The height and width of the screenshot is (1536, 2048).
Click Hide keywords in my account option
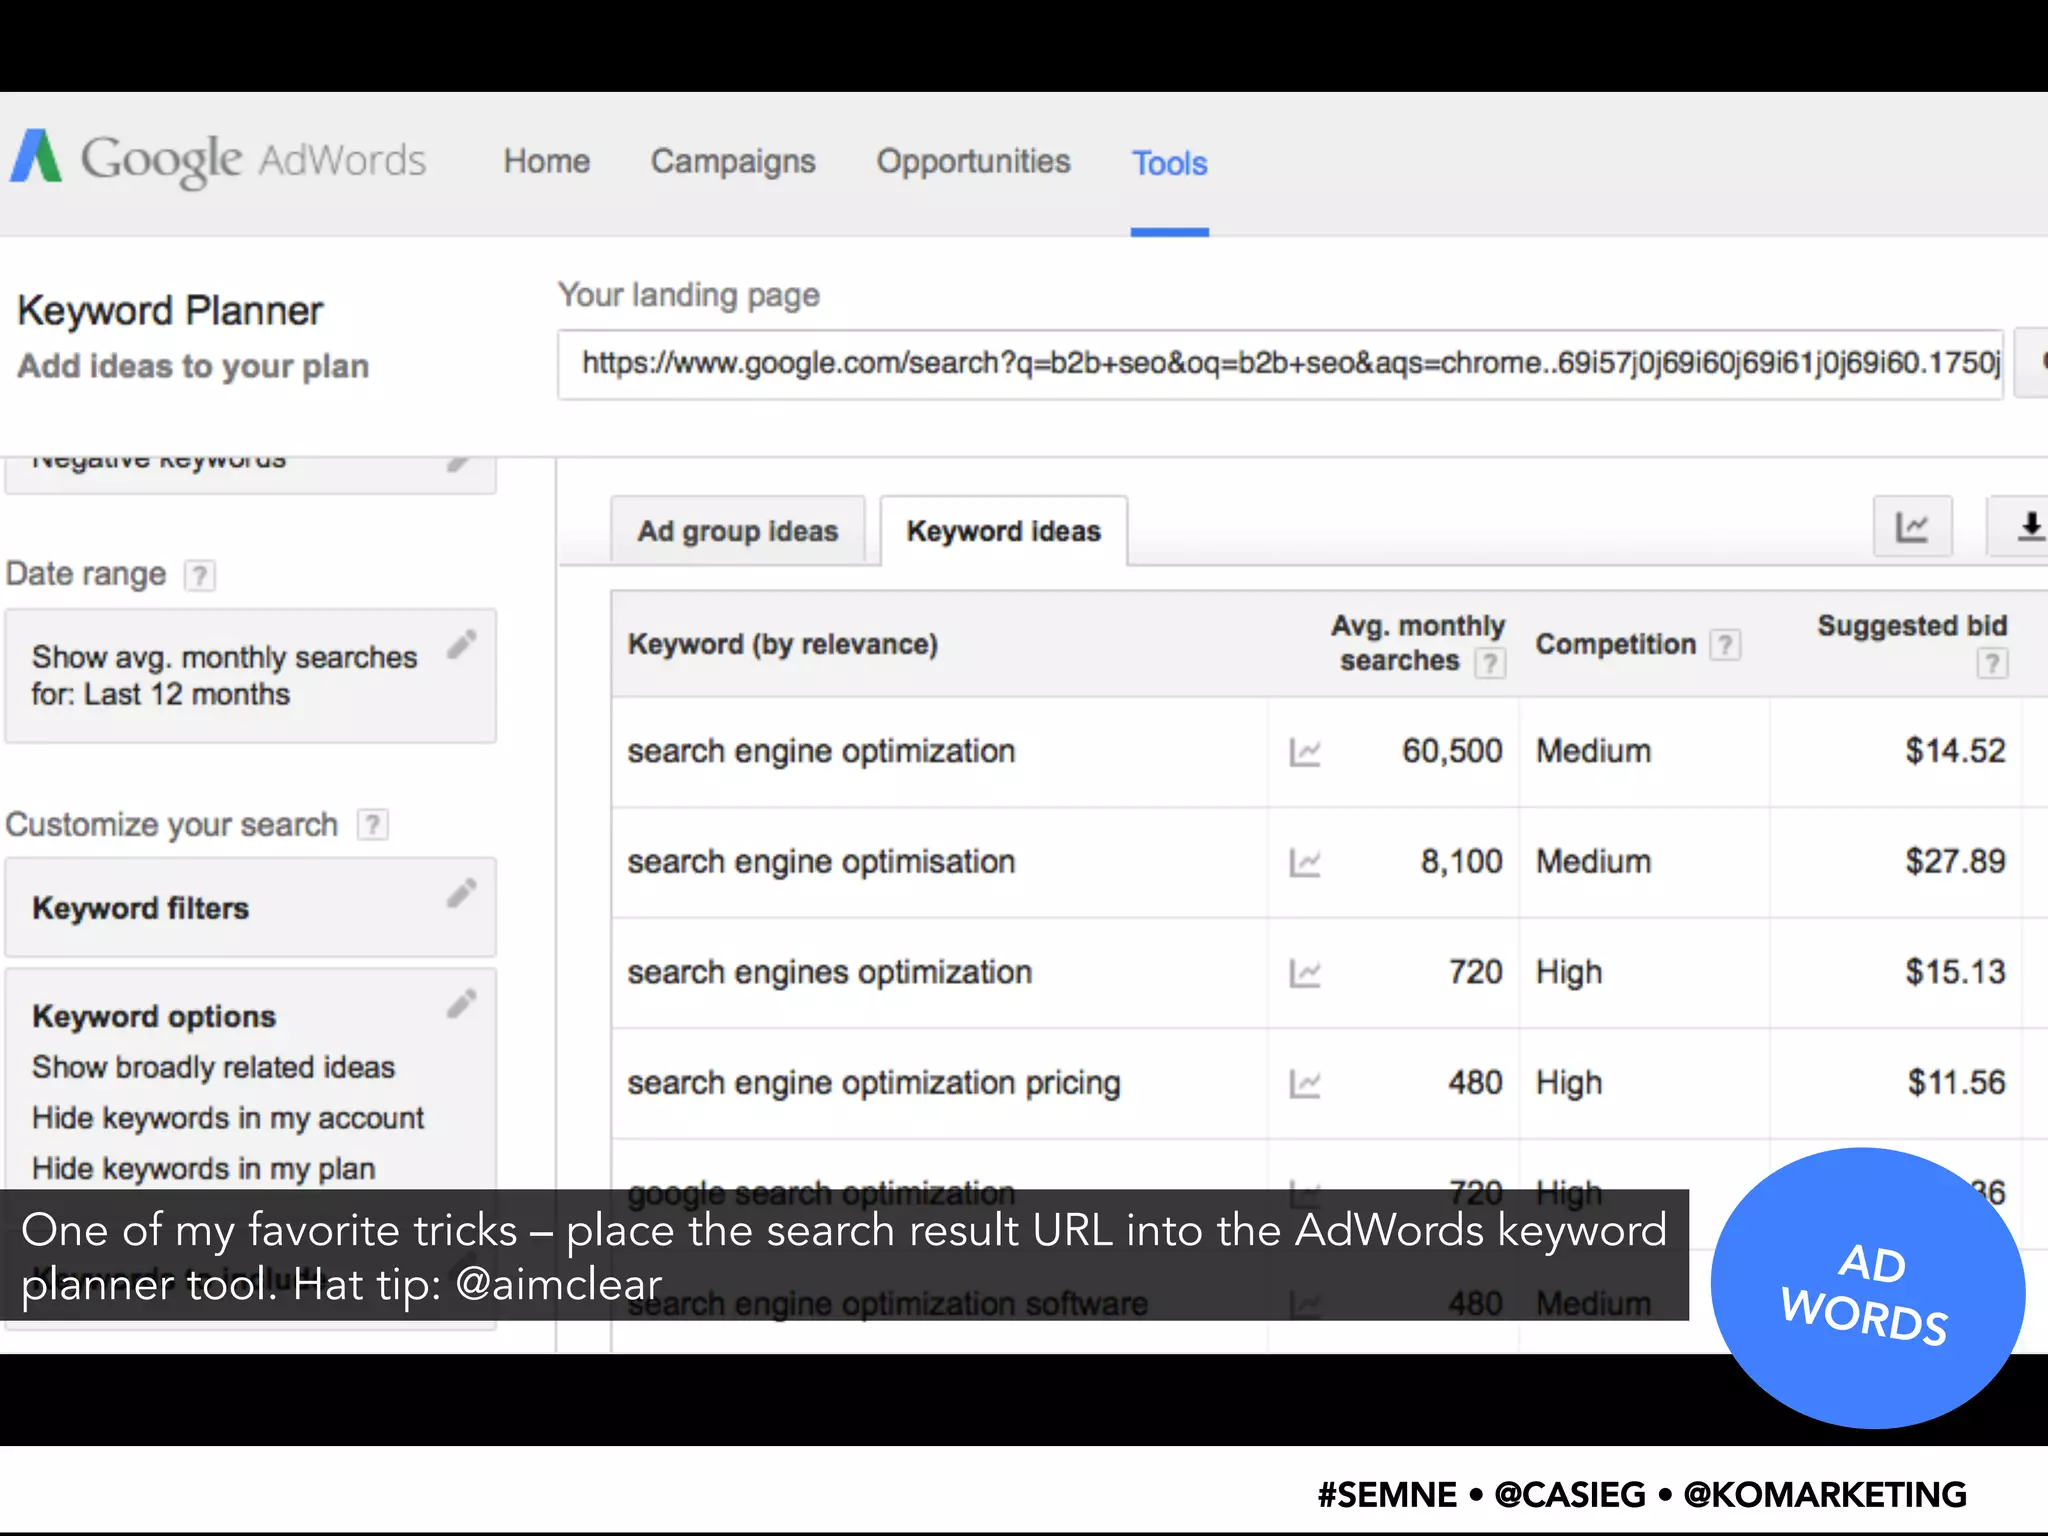[228, 1118]
